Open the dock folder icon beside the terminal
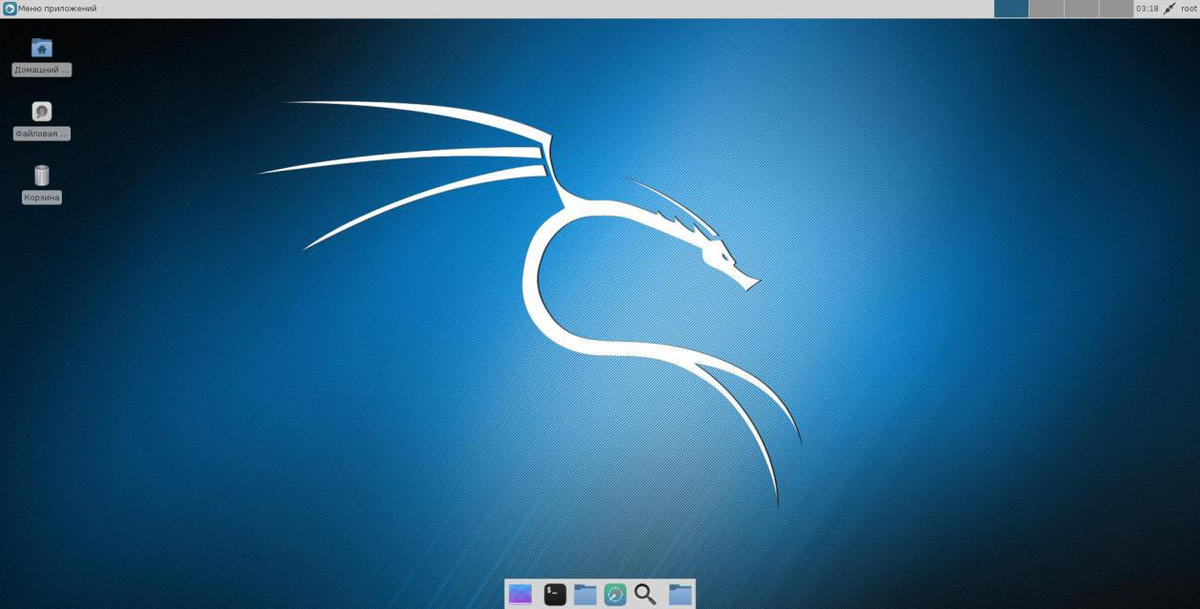The image size is (1200, 609). pos(585,594)
